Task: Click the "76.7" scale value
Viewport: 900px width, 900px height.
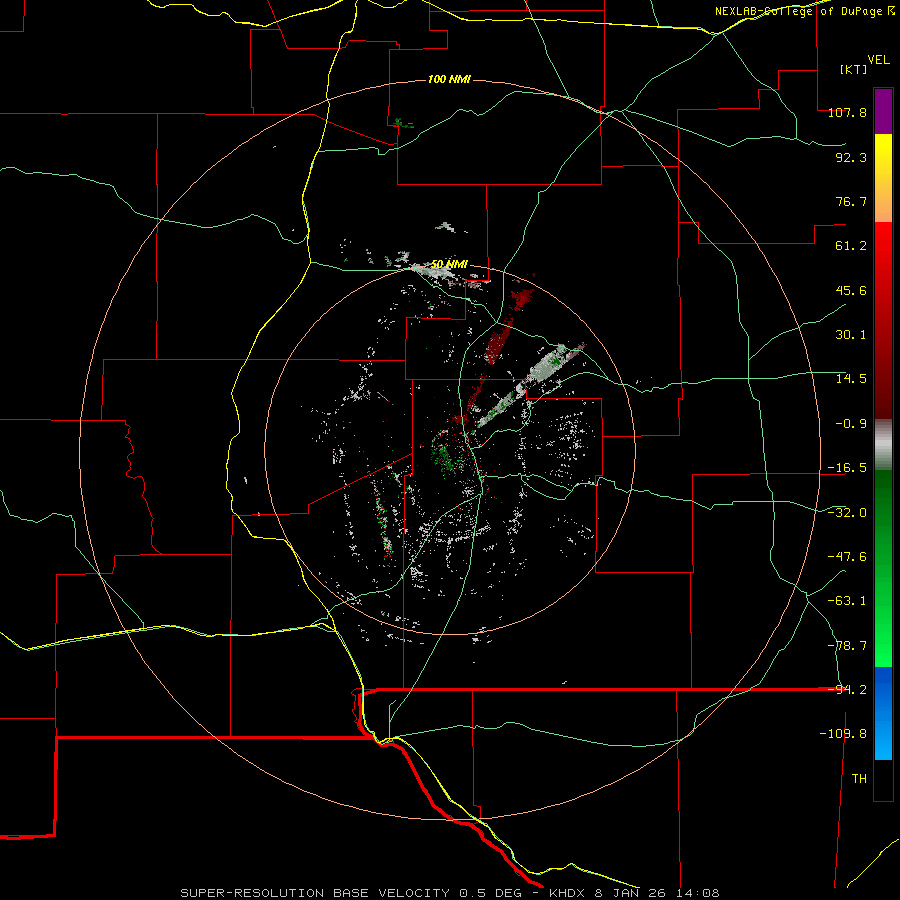Action: coord(851,201)
